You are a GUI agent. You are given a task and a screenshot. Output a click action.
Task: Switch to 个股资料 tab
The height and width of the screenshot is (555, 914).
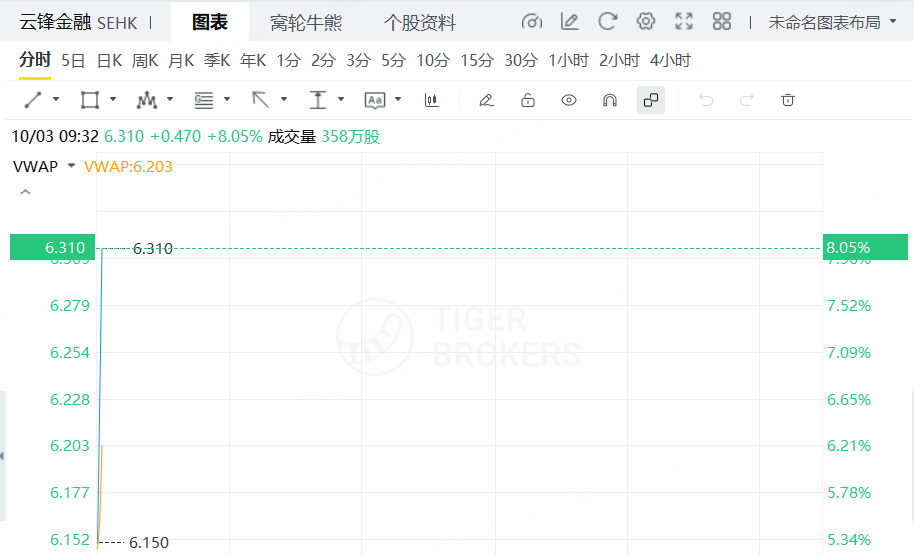420,23
